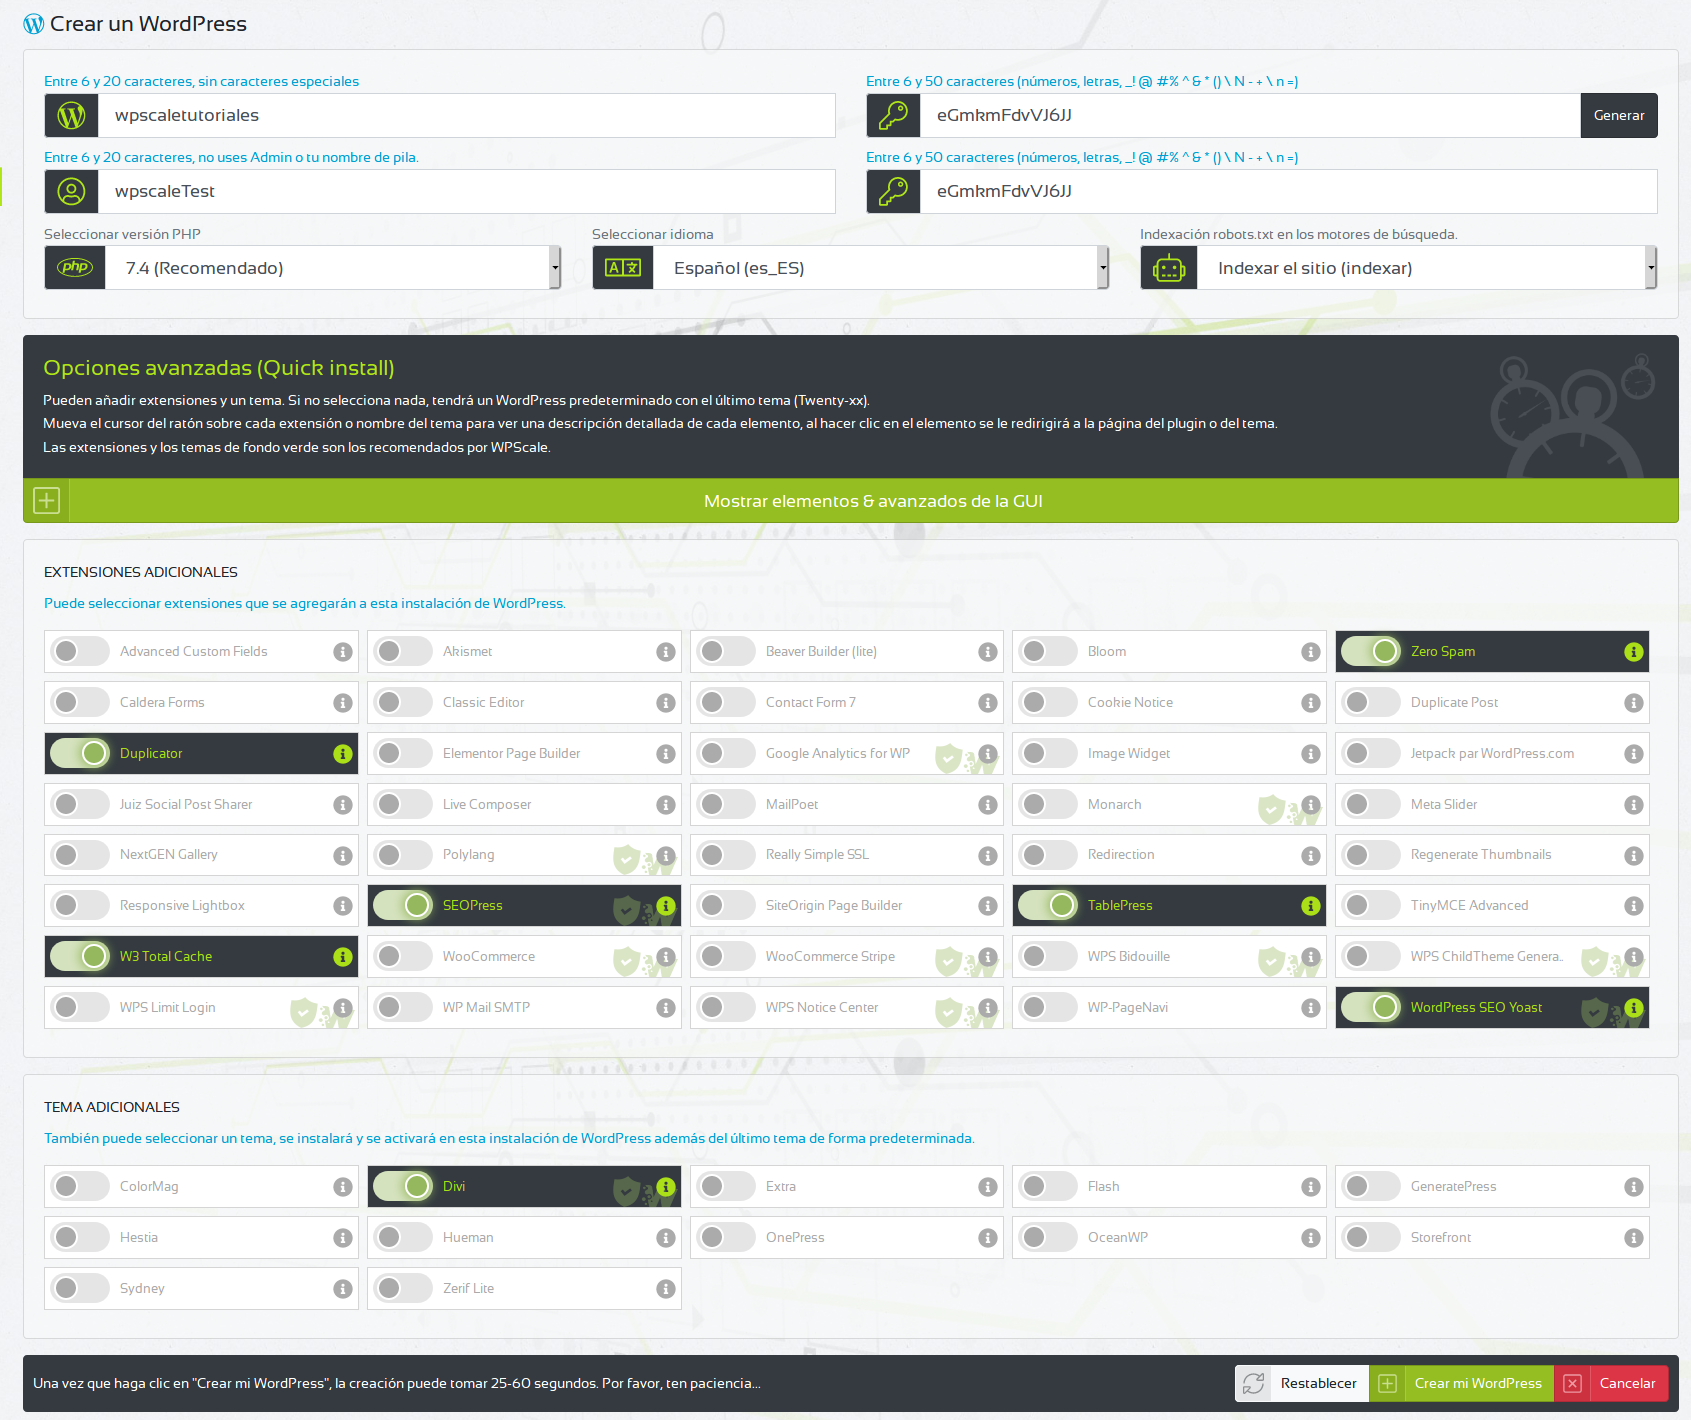Click the language translation icon
This screenshot has height=1420, width=1691.
[x=623, y=268]
